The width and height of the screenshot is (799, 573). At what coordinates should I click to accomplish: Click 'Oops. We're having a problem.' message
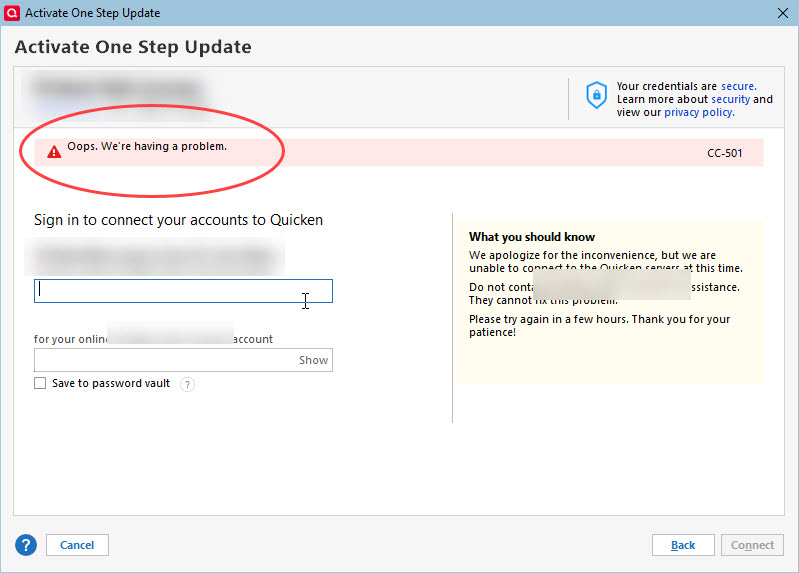point(147,146)
